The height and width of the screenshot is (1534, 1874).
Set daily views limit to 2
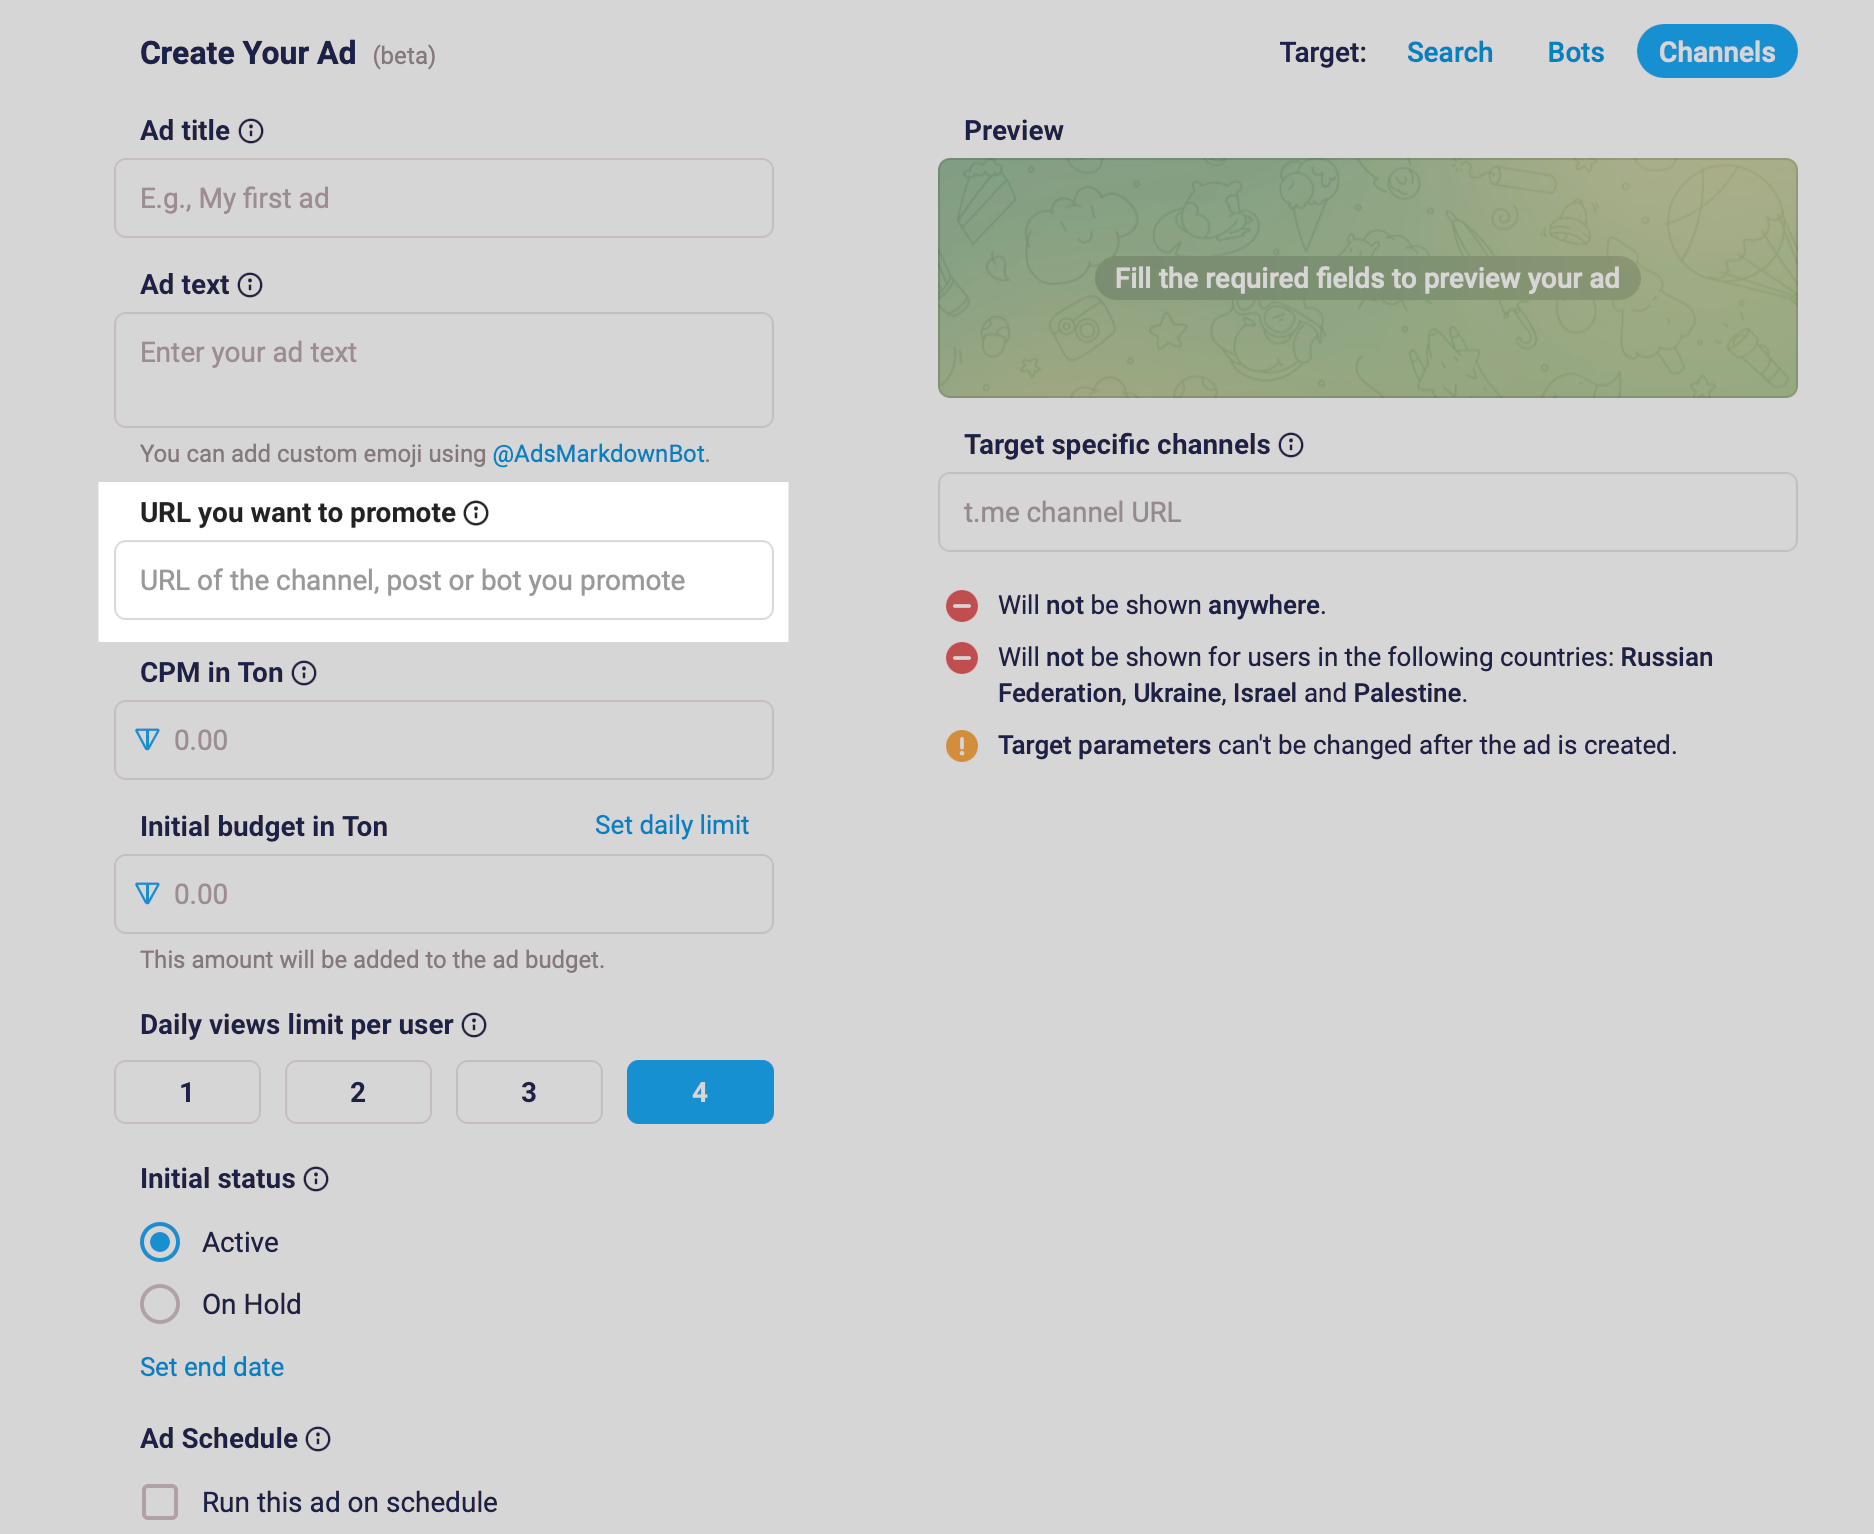pyautogui.click(x=358, y=1092)
